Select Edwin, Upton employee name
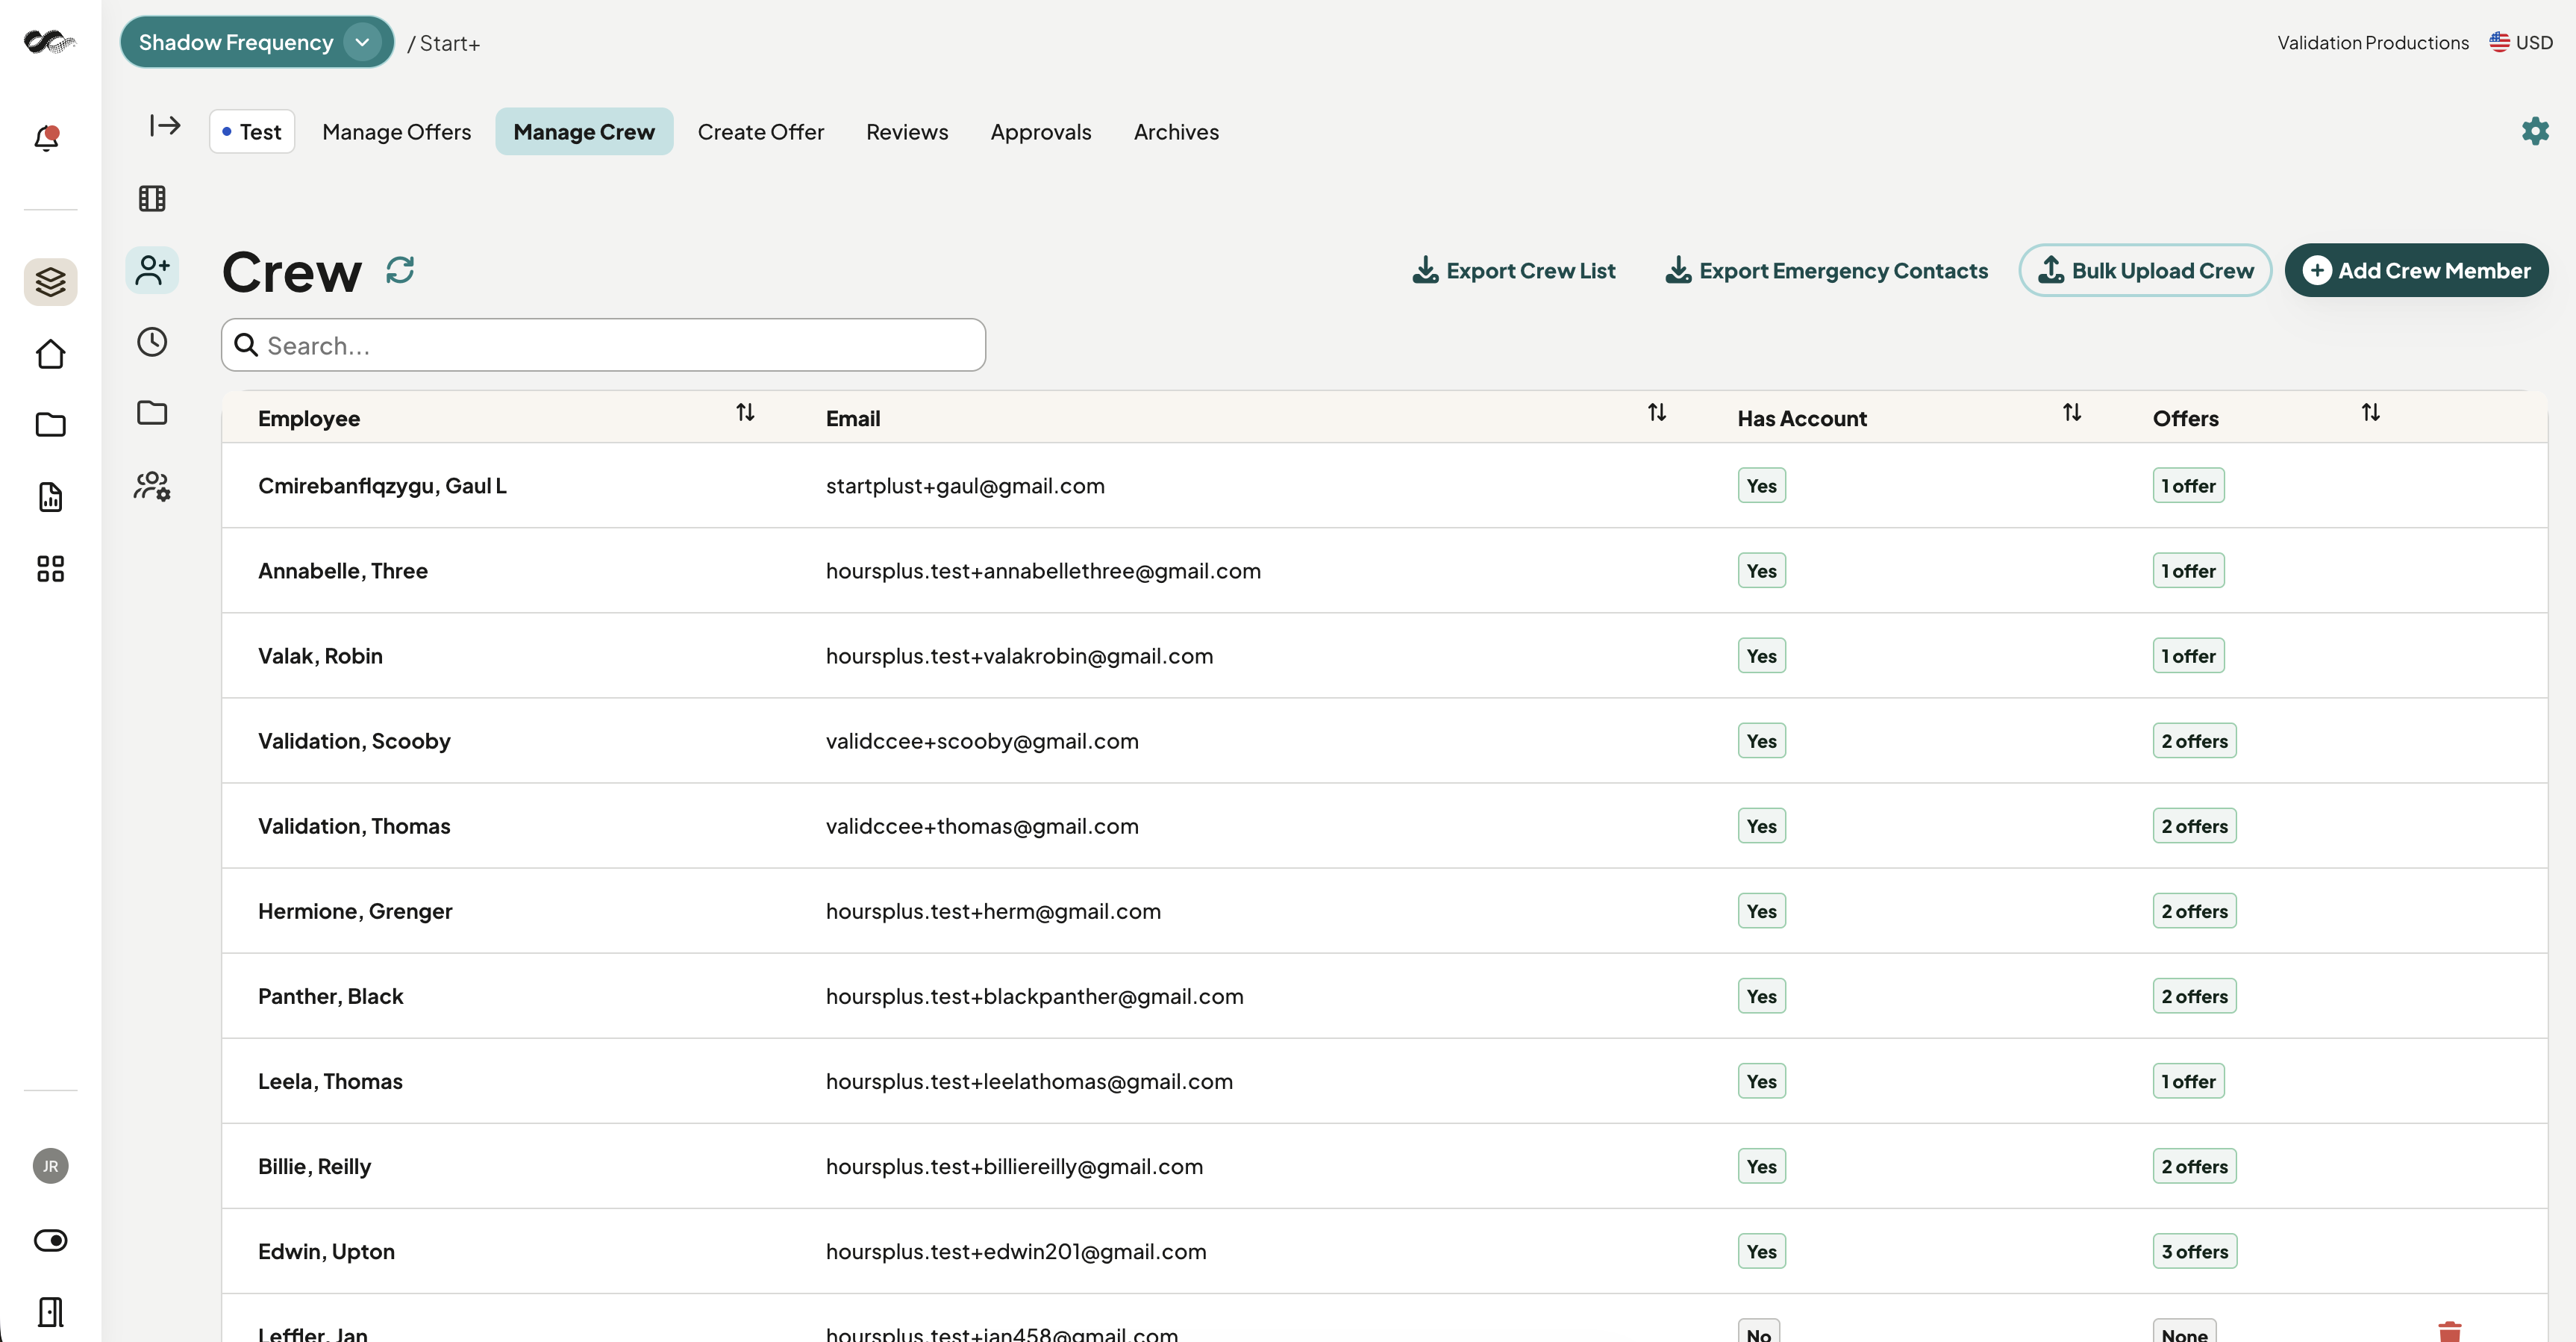This screenshot has width=2576, height=1342. [326, 1250]
